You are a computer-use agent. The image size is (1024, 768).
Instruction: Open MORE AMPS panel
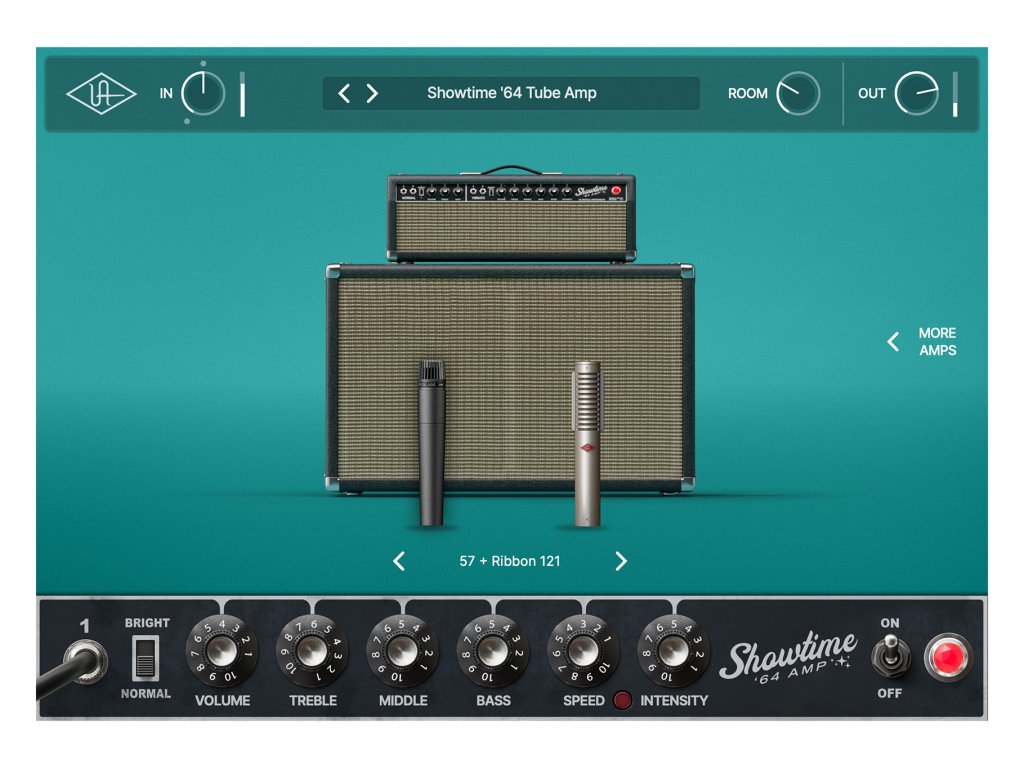(937, 342)
